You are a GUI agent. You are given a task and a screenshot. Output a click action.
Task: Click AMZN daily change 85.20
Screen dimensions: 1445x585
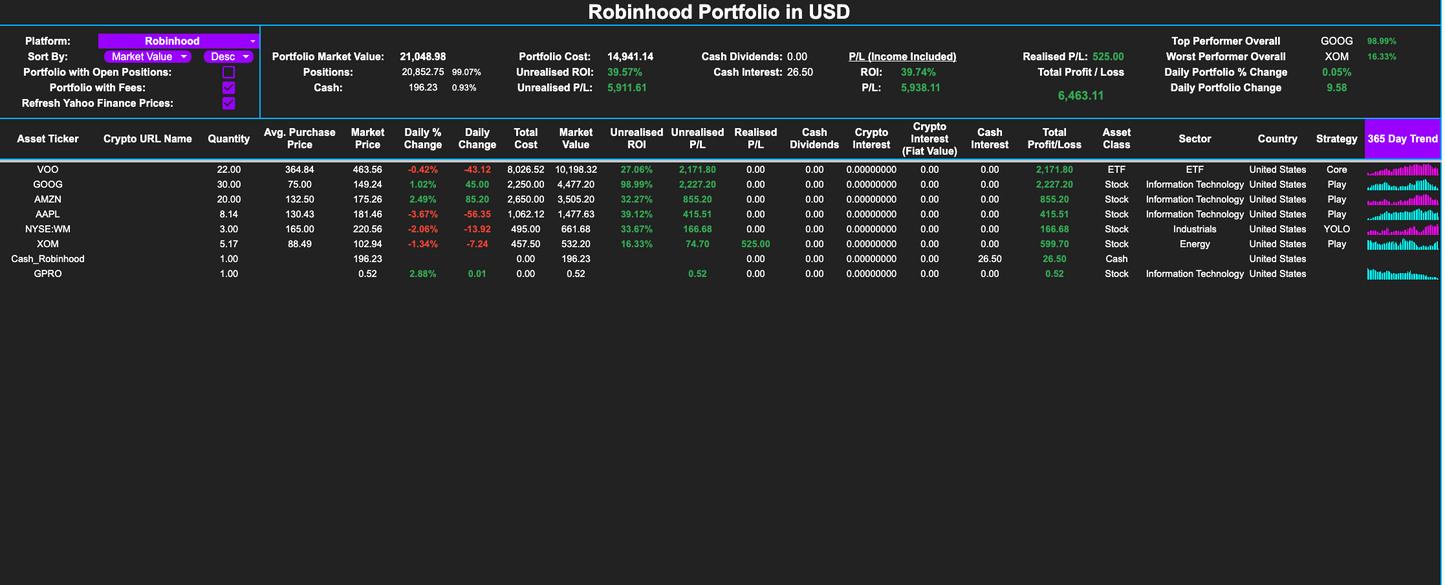tap(477, 200)
